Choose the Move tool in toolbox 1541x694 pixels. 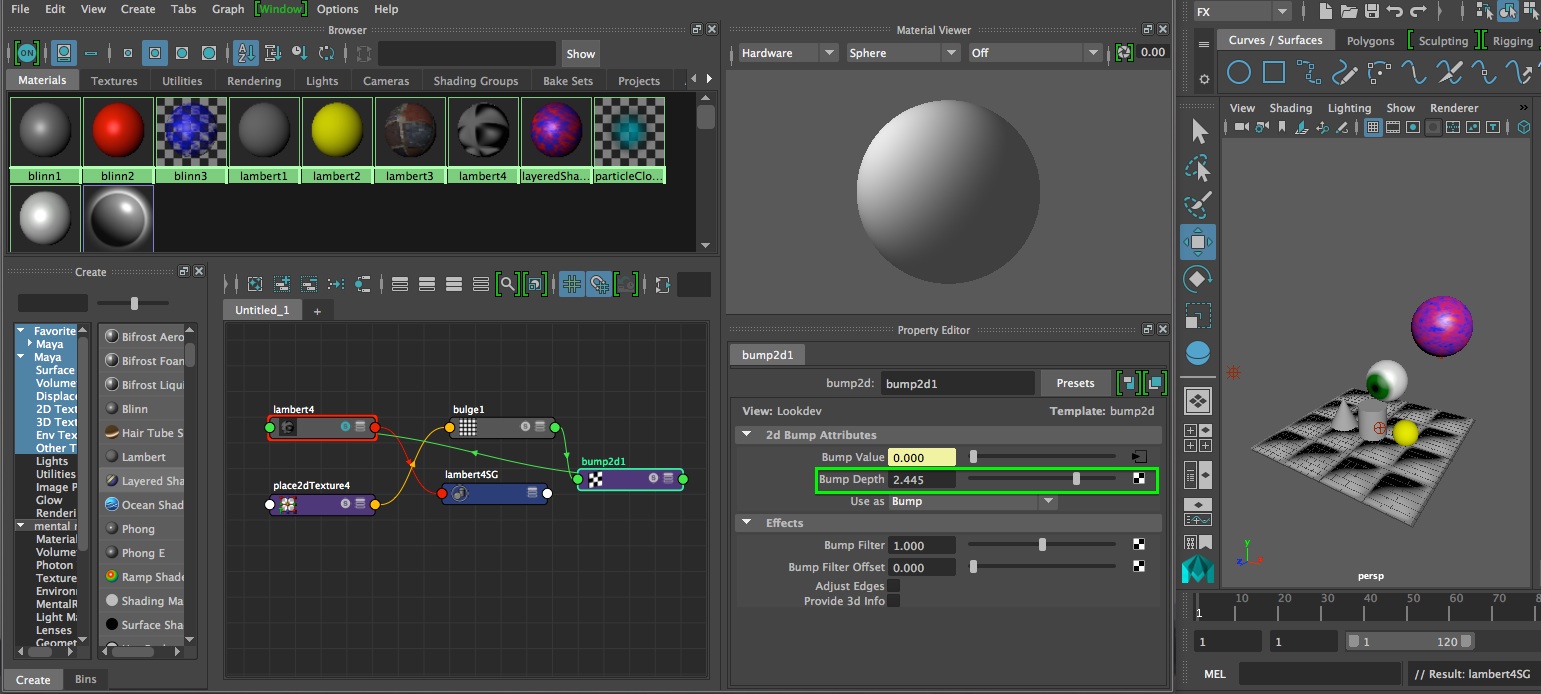(1198, 242)
